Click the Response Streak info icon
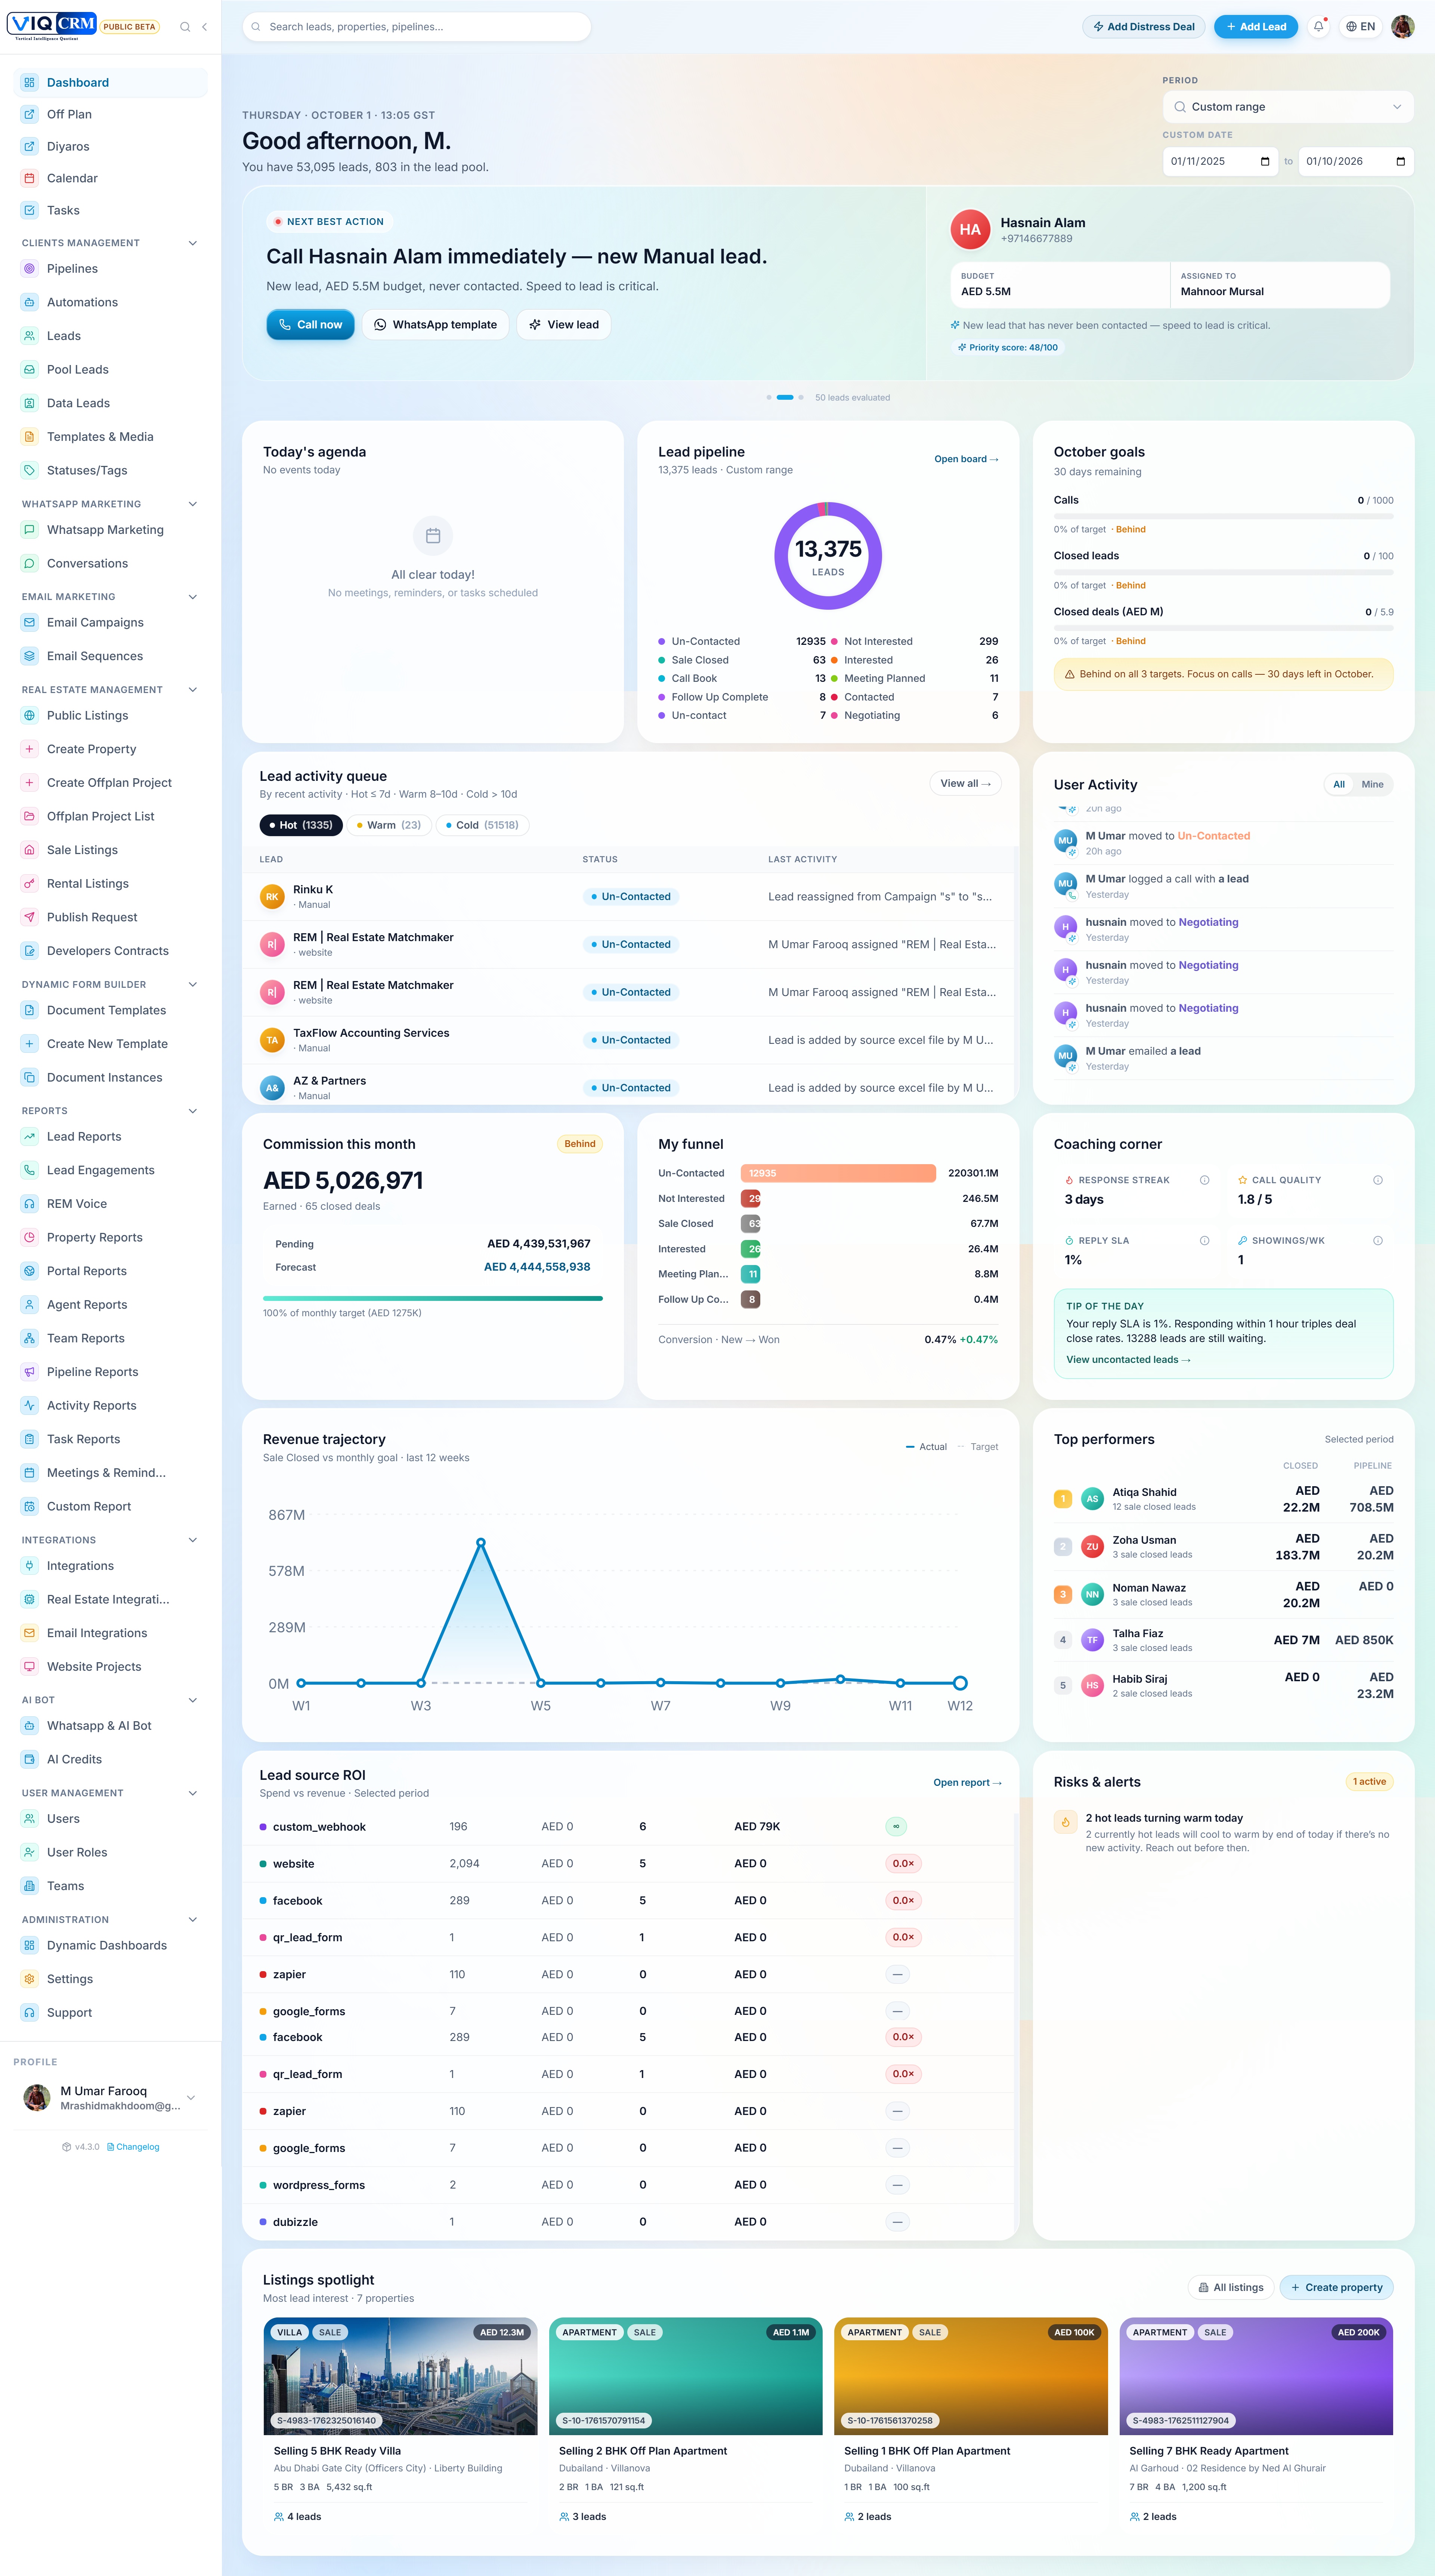 pos(1204,1180)
